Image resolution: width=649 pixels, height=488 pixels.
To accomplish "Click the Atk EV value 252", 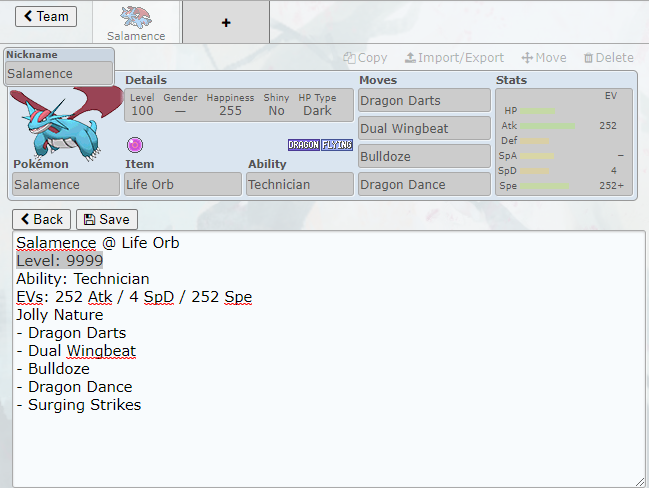I will coord(608,125).
